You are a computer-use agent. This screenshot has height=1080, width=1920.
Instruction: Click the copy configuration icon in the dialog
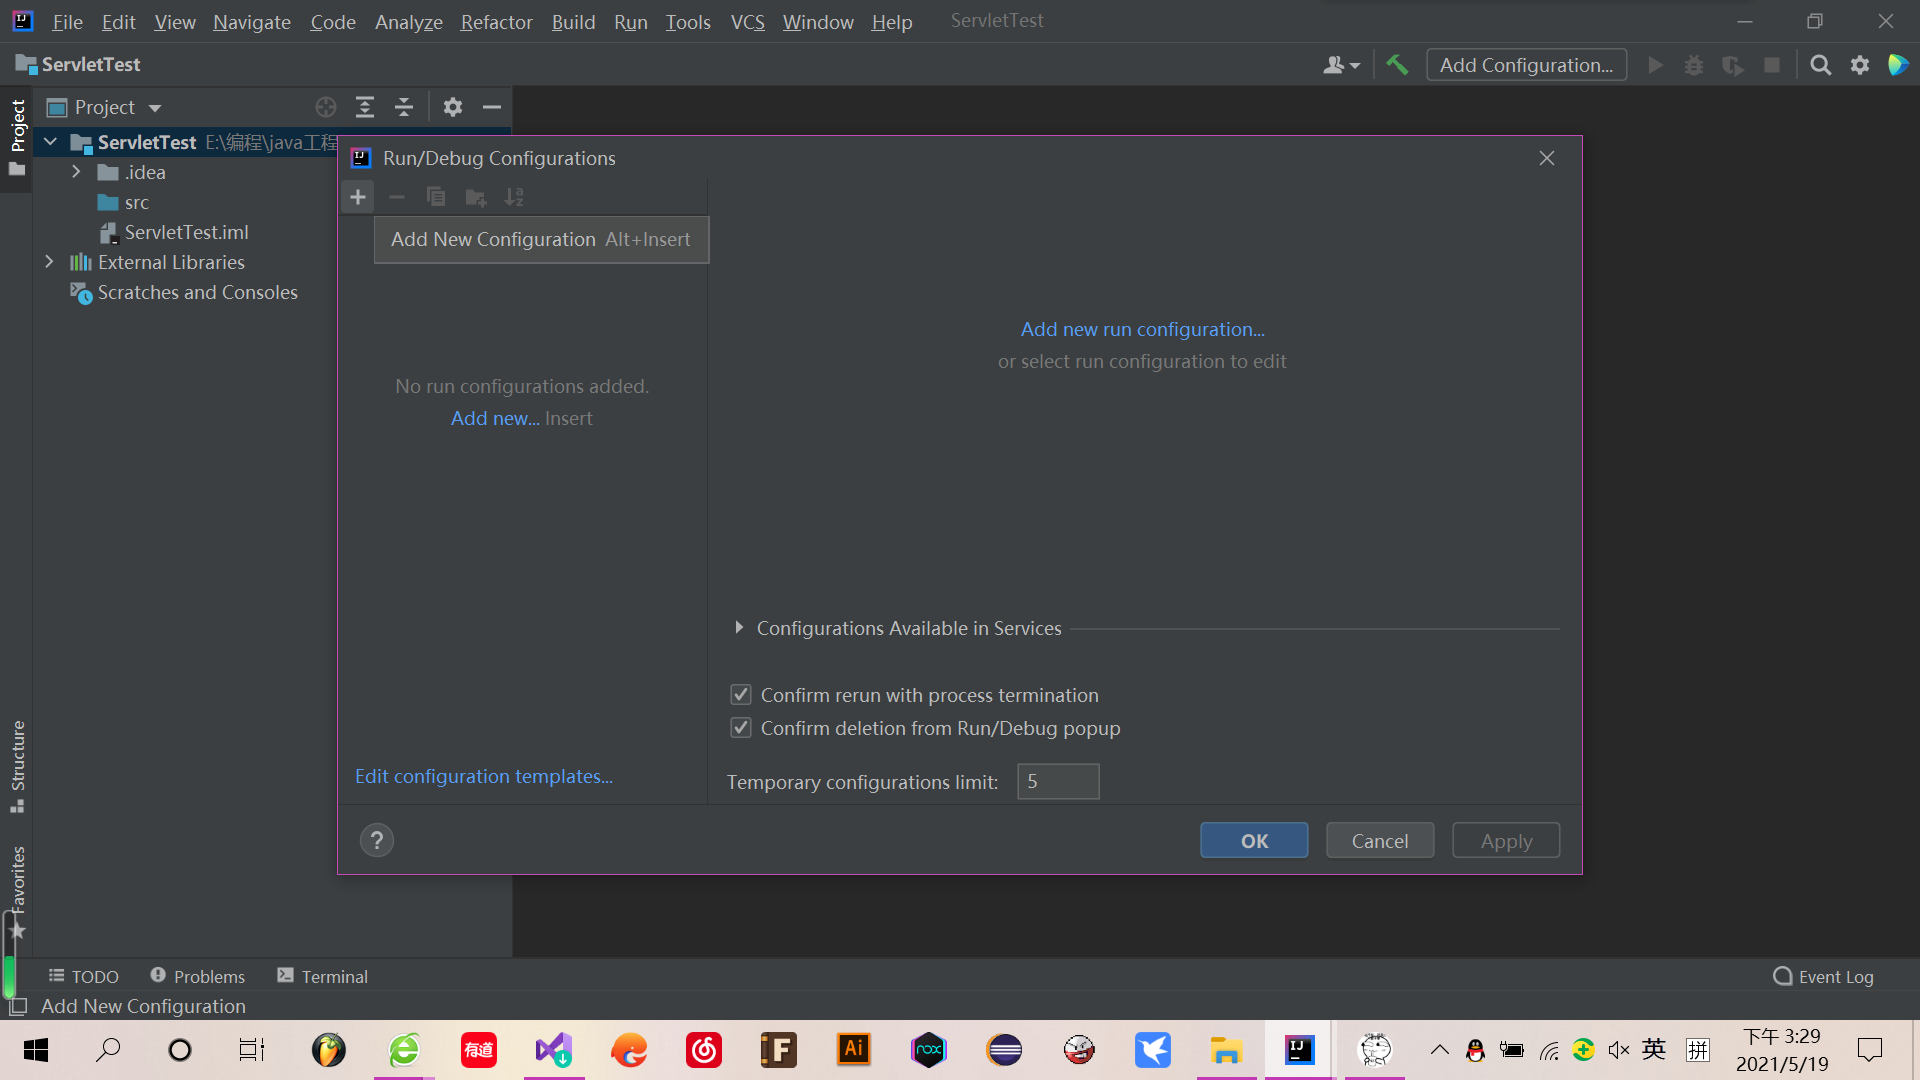pos(436,196)
